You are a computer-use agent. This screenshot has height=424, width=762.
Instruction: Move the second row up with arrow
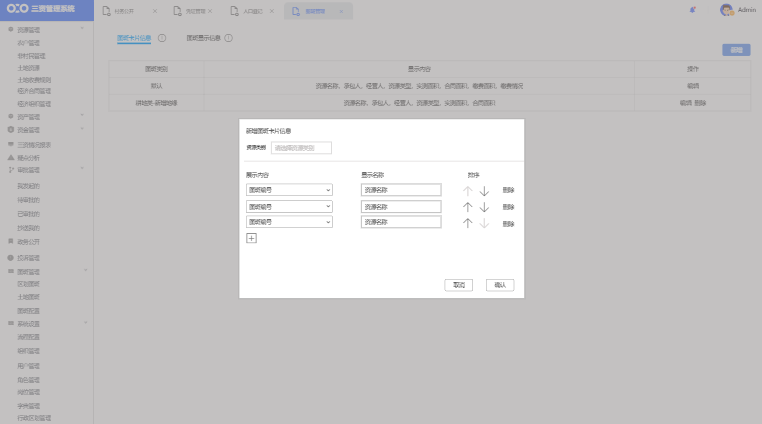pos(467,206)
